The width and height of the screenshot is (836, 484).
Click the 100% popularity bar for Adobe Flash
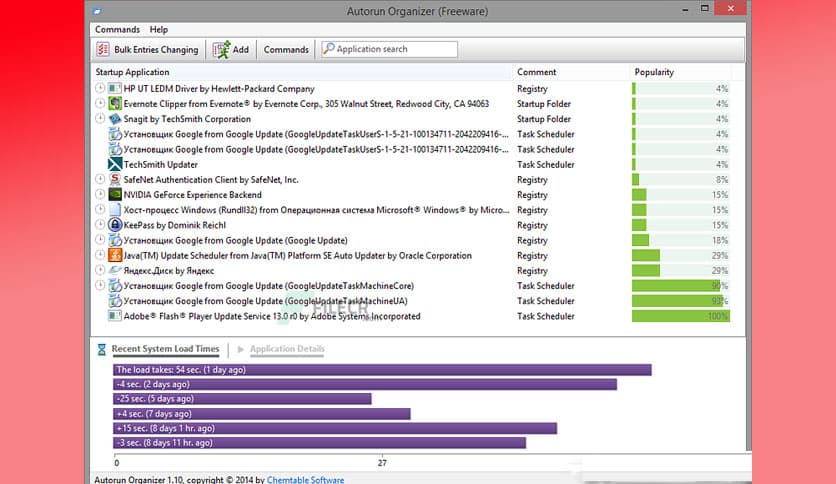pyautogui.click(x=681, y=316)
